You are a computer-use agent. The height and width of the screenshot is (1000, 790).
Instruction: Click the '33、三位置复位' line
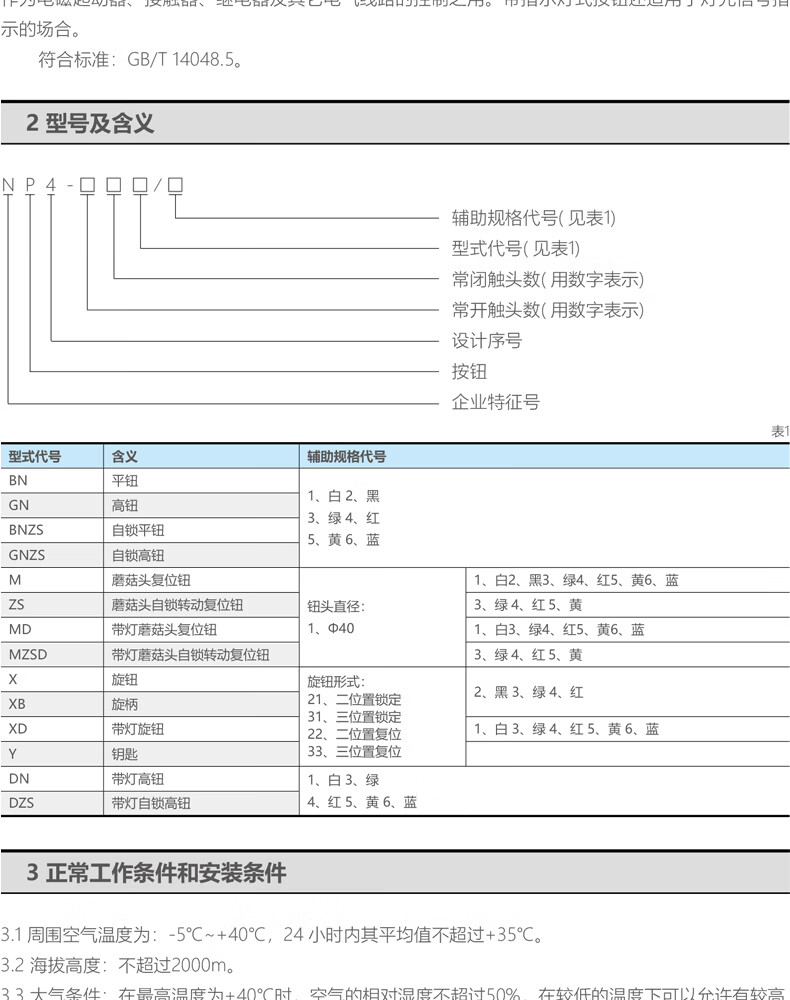355,752
